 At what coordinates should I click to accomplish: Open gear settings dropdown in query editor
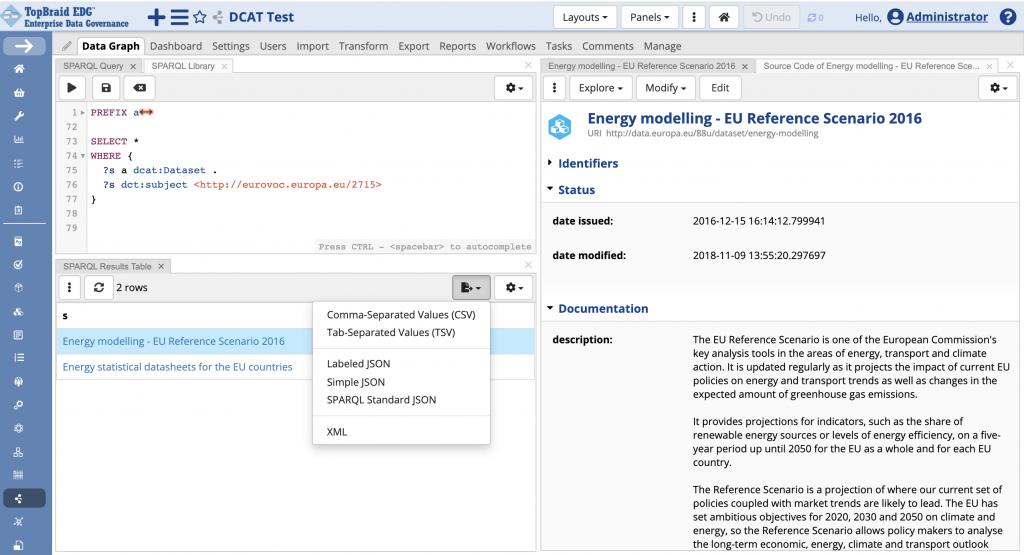[x=514, y=87]
